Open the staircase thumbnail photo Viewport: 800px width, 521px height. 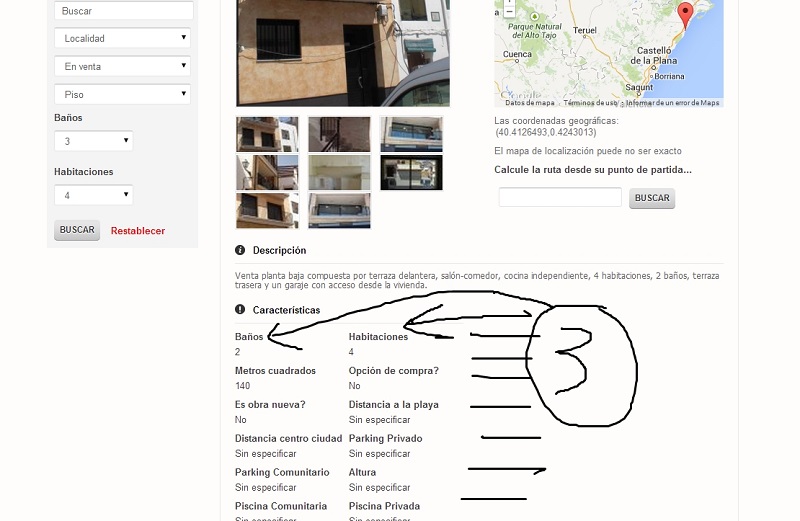tap(339, 134)
